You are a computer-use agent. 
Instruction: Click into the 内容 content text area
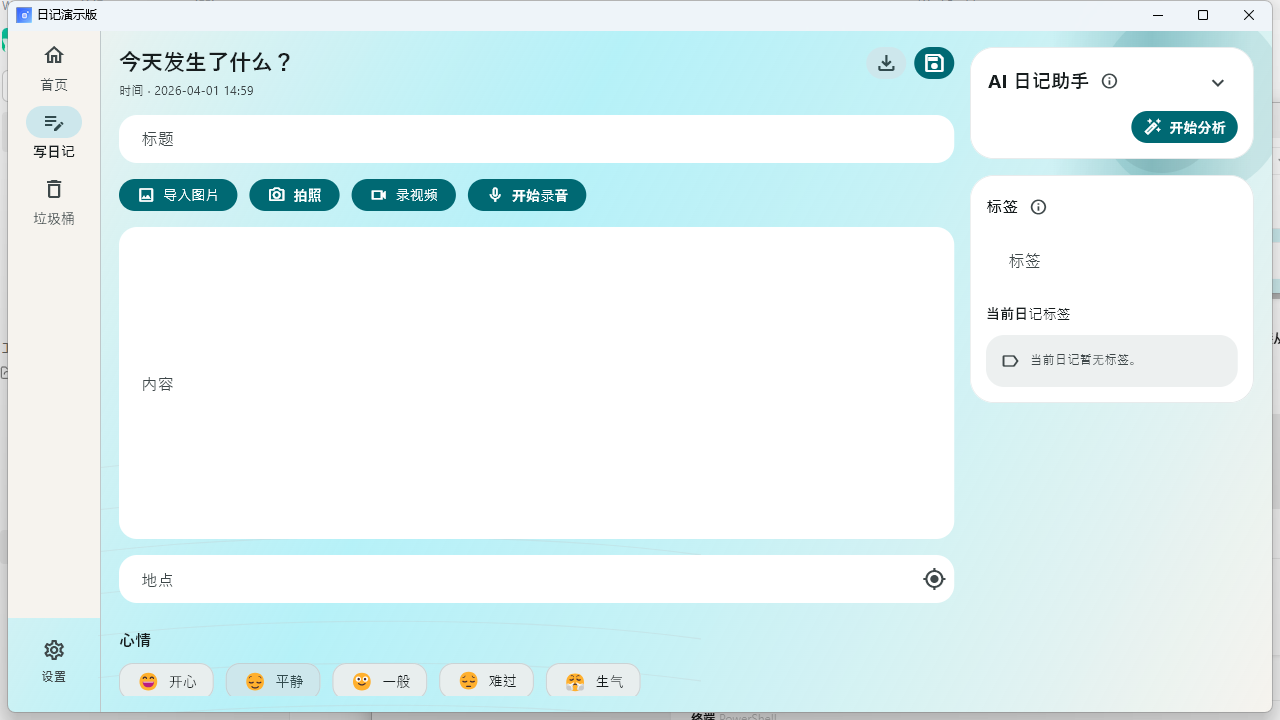pyautogui.click(x=536, y=383)
